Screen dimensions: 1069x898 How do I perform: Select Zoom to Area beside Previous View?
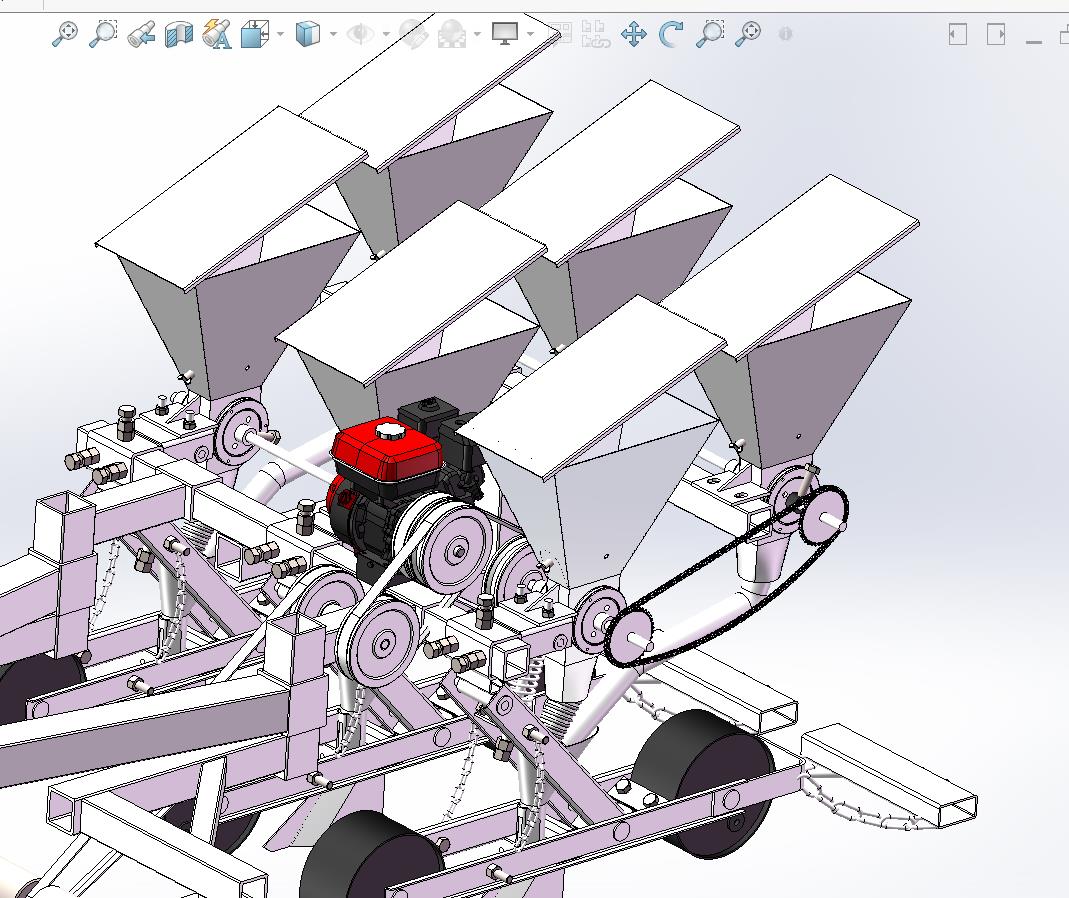tap(103, 33)
